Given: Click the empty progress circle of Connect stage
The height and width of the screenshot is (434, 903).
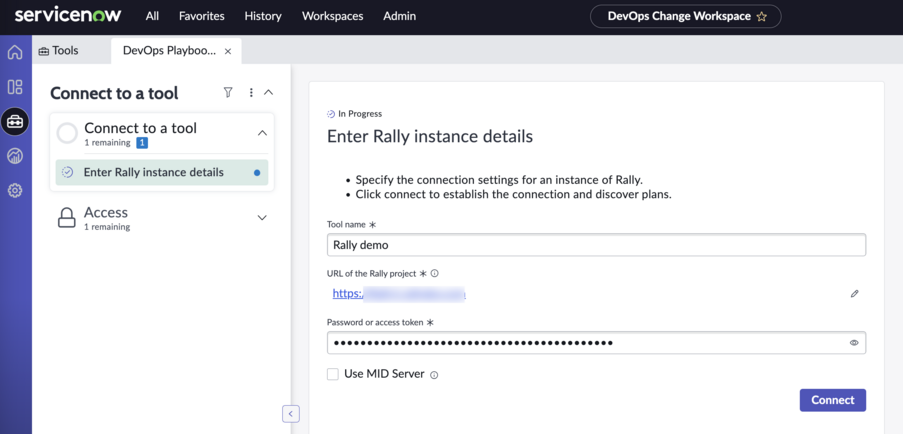Looking at the screenshot, I should pos(67,133).
